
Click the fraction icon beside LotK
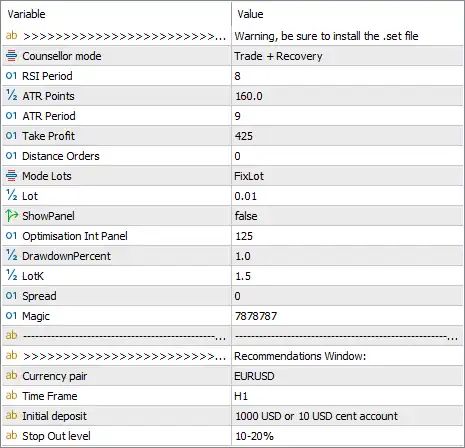tap(11, 276)
